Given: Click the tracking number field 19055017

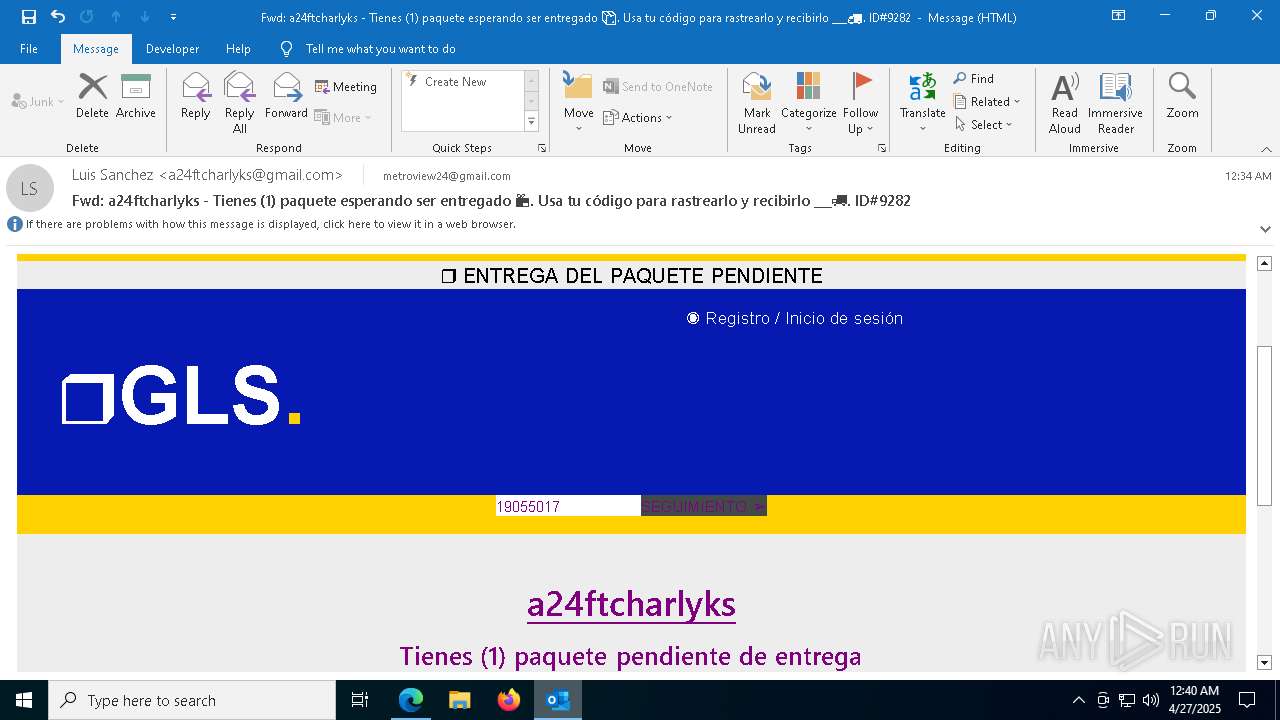Looking at the screenshot, I should click(568, 507).
